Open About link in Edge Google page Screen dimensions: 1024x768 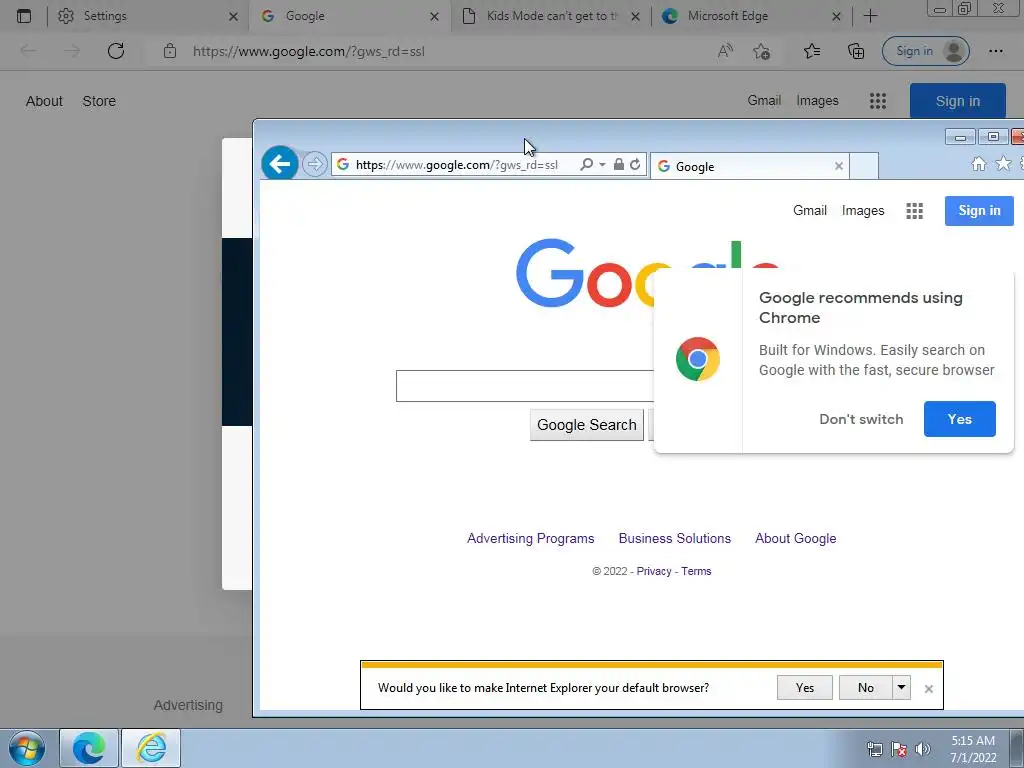[x=44, y=101]
